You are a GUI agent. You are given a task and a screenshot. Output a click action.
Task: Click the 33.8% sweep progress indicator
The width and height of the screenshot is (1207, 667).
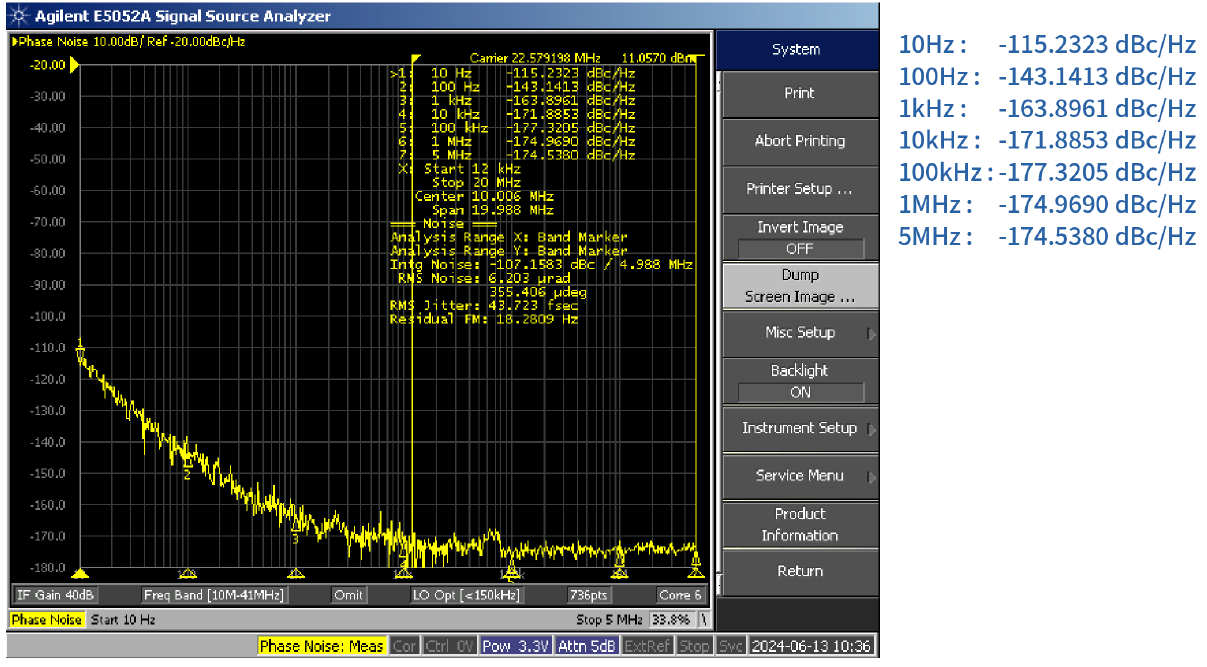coord(669,620)
